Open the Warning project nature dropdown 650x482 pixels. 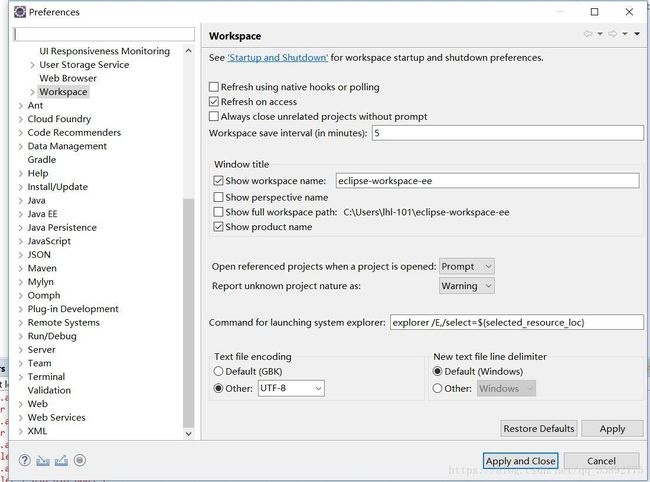coord(467,286)
